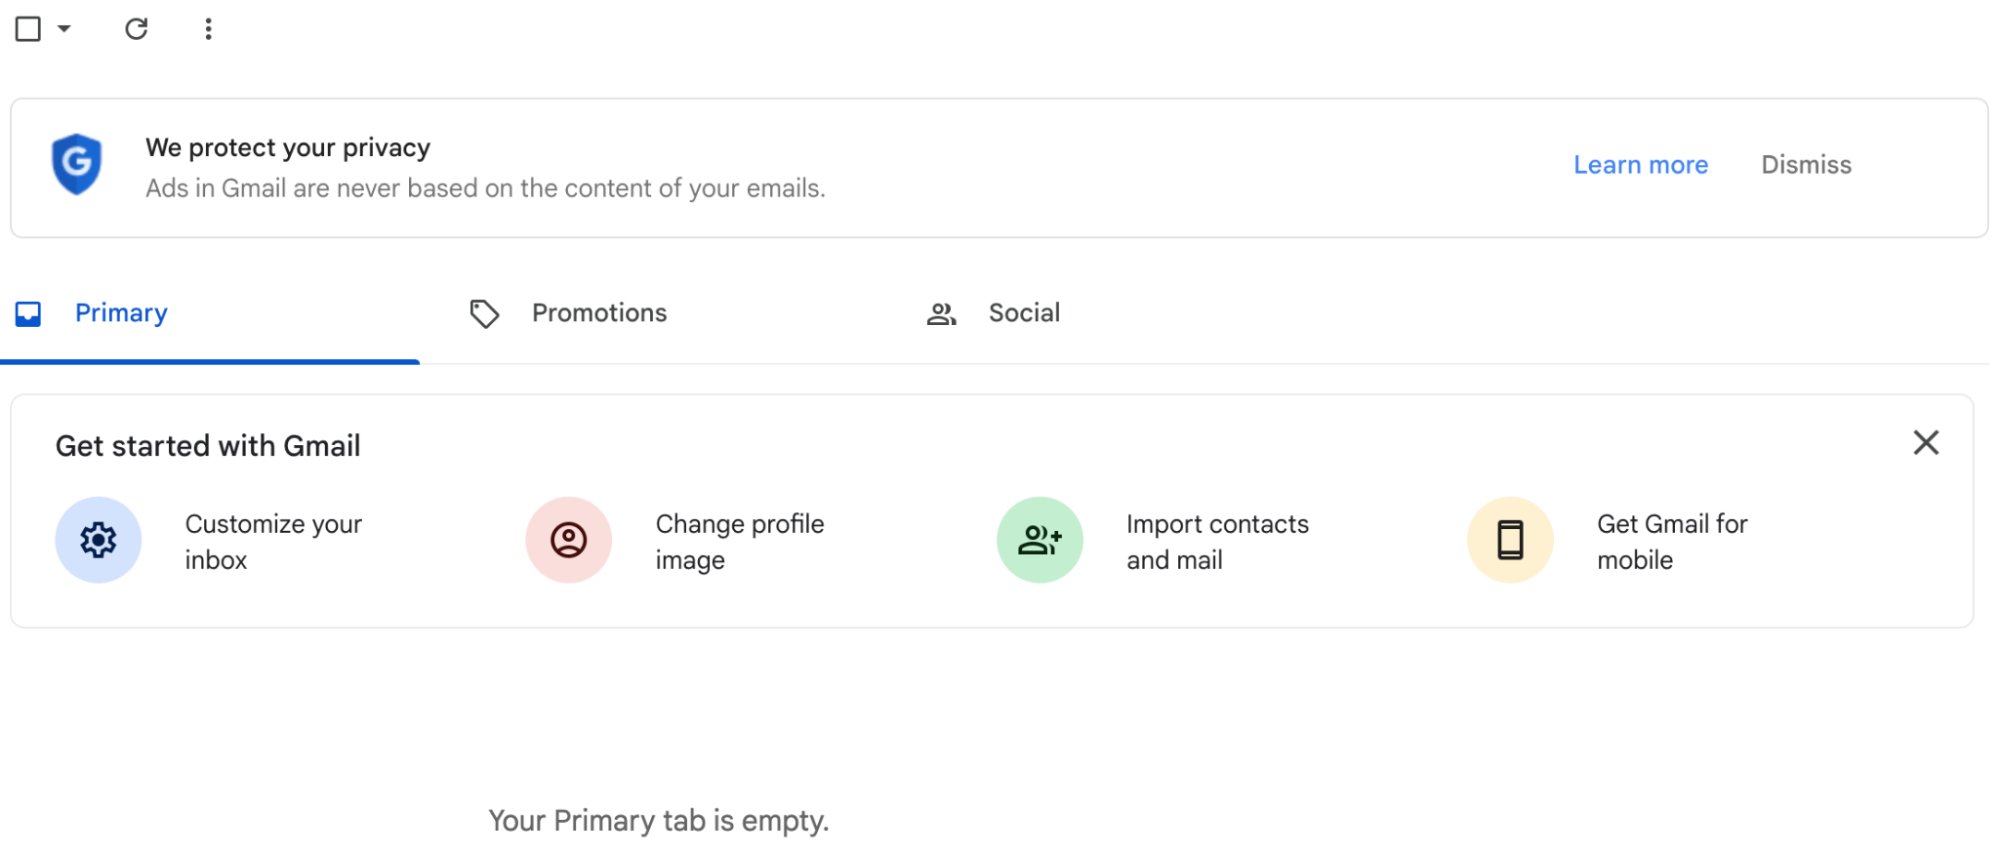Screen dimensions: 1999x864
Task: Click the refresh inbox icon
Action: [x=137, y=29]
